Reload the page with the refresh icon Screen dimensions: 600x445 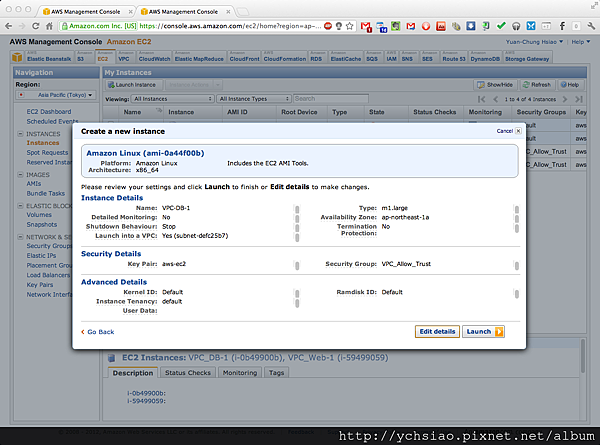(36, 26)
